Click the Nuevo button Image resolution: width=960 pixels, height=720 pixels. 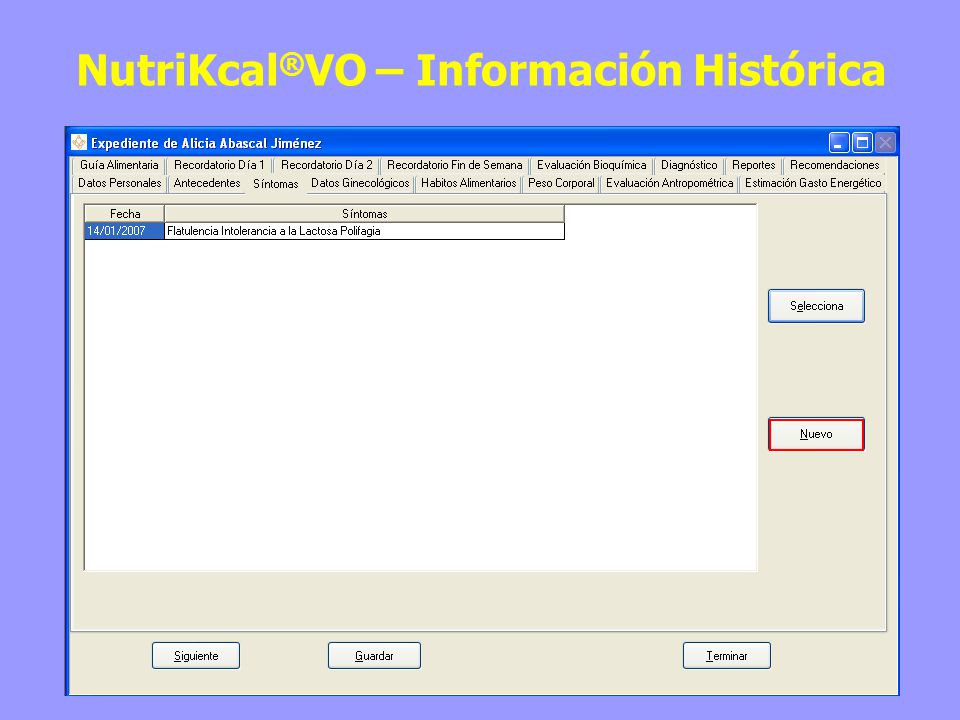point(816,434)
